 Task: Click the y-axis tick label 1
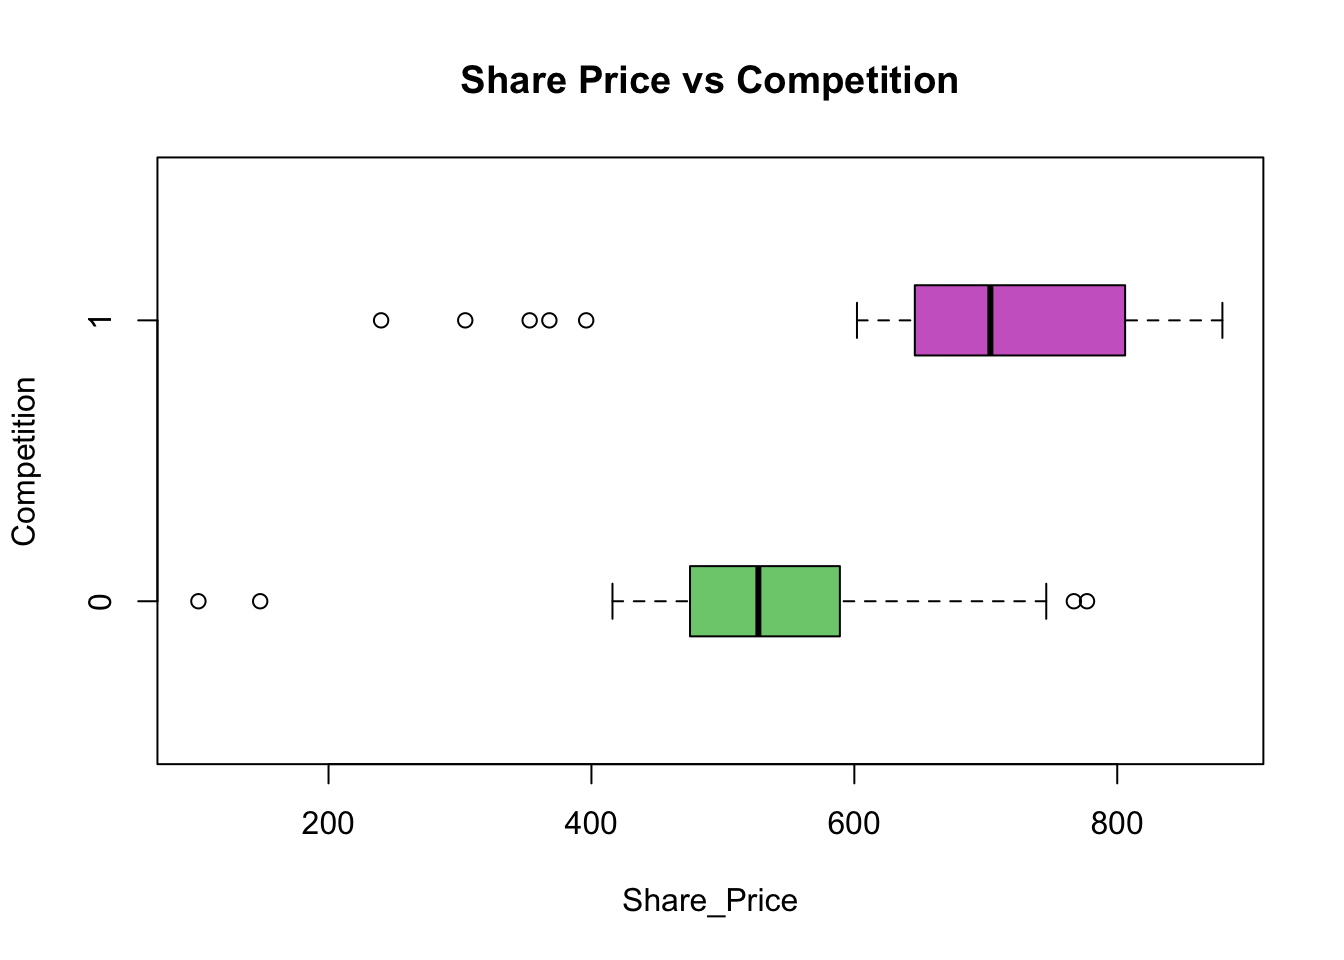click(x=100, y=320)
